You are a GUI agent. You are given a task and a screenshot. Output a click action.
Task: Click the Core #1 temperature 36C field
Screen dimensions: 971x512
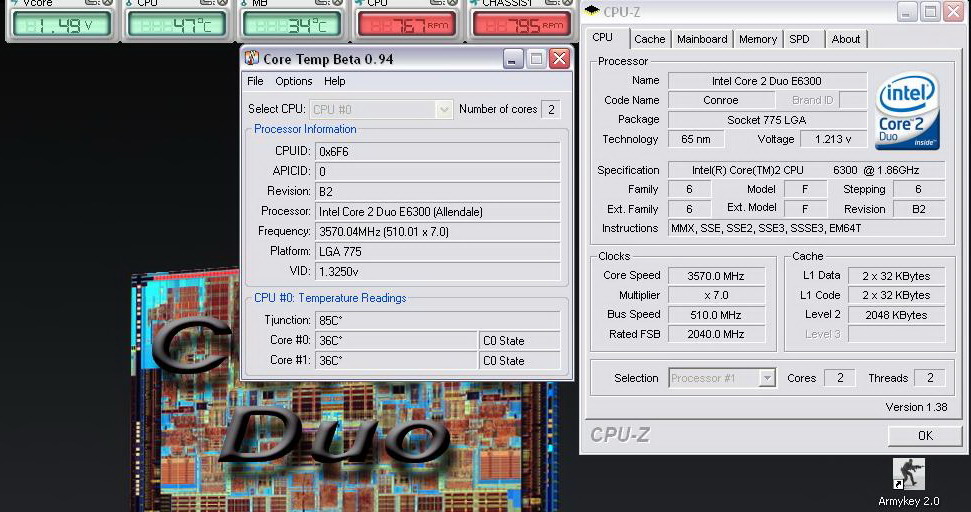pyautogui.click(x=396, y=360)
